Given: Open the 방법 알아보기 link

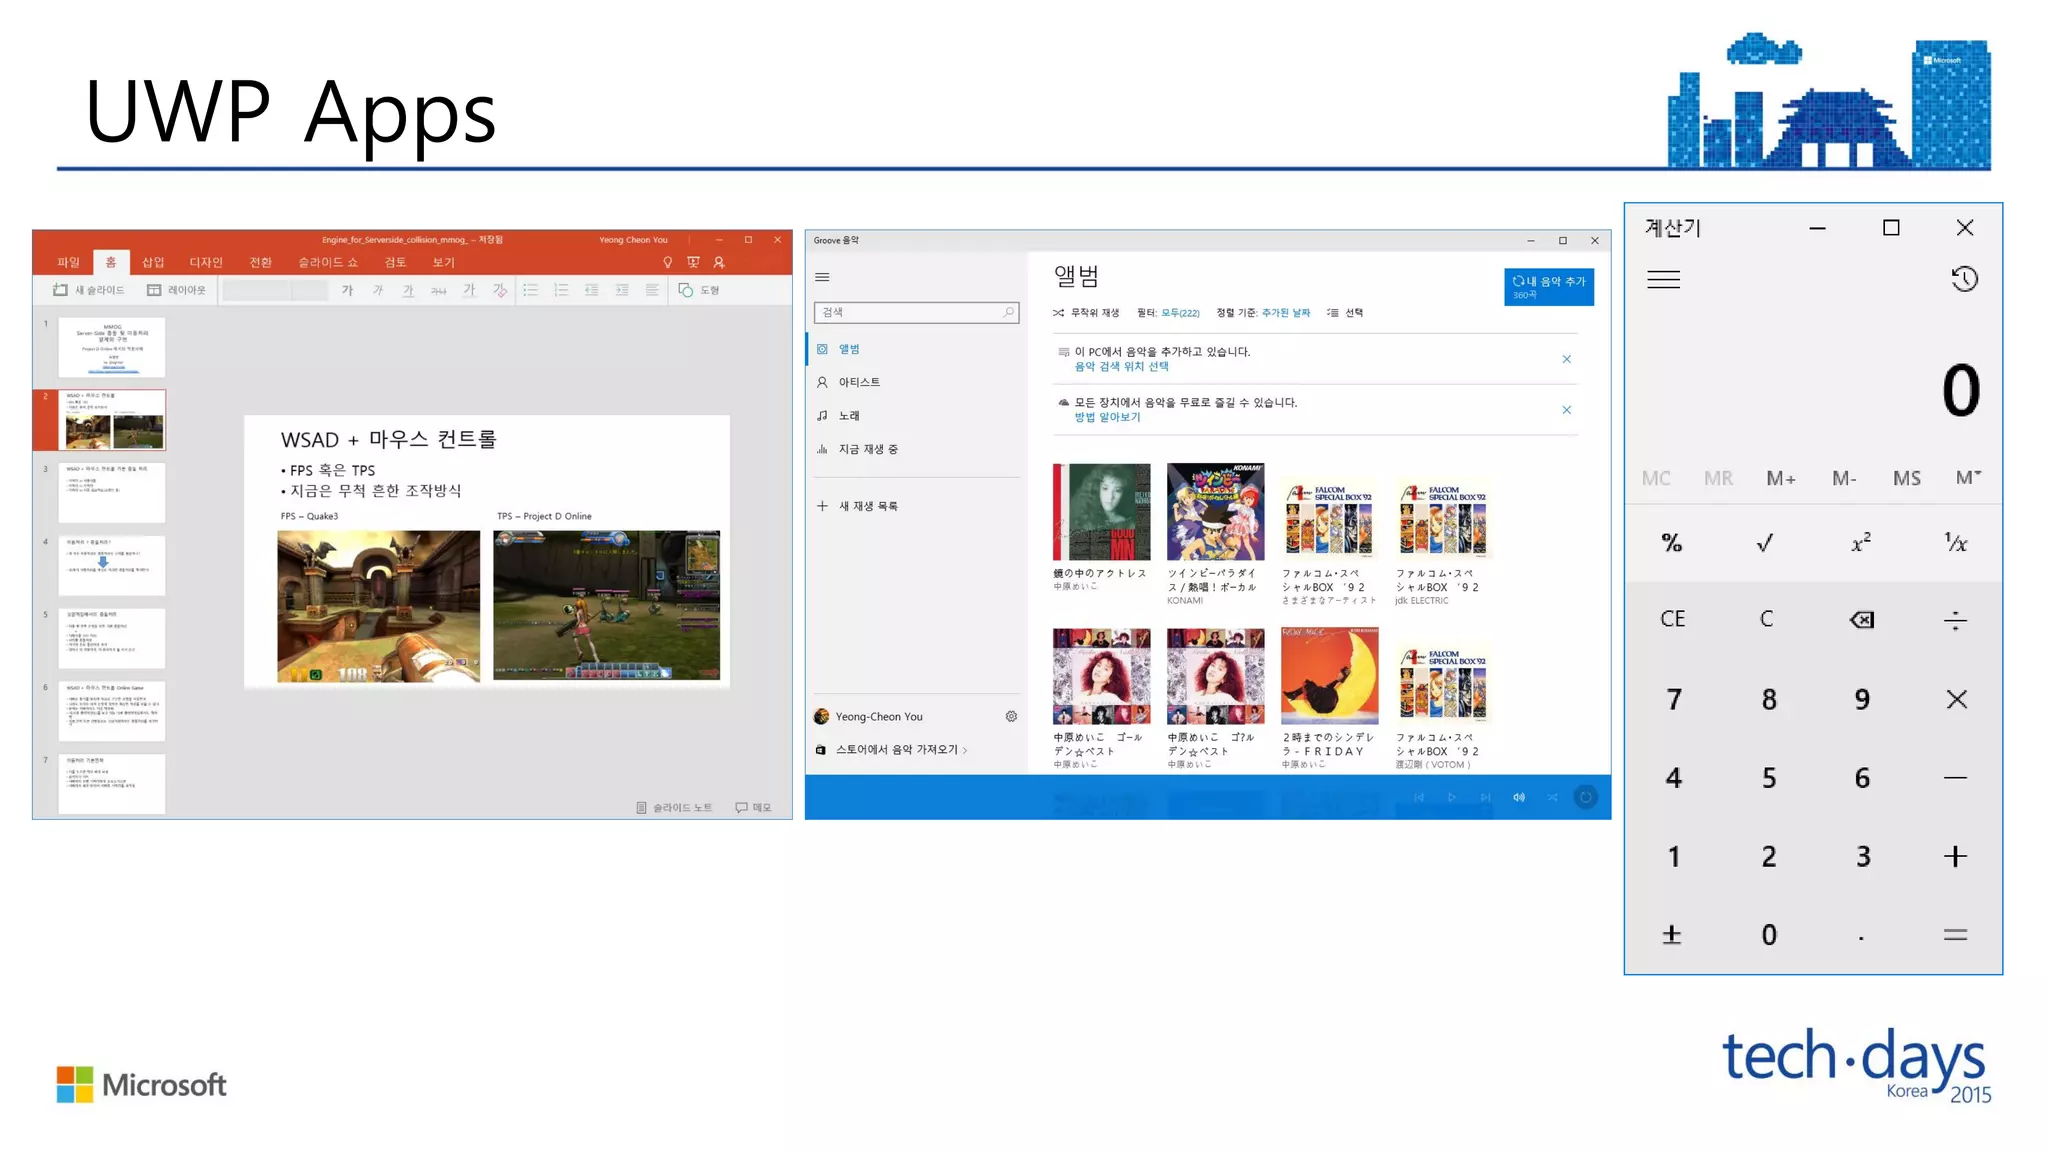Looking at the screenshot, I should pos(1107,418).
